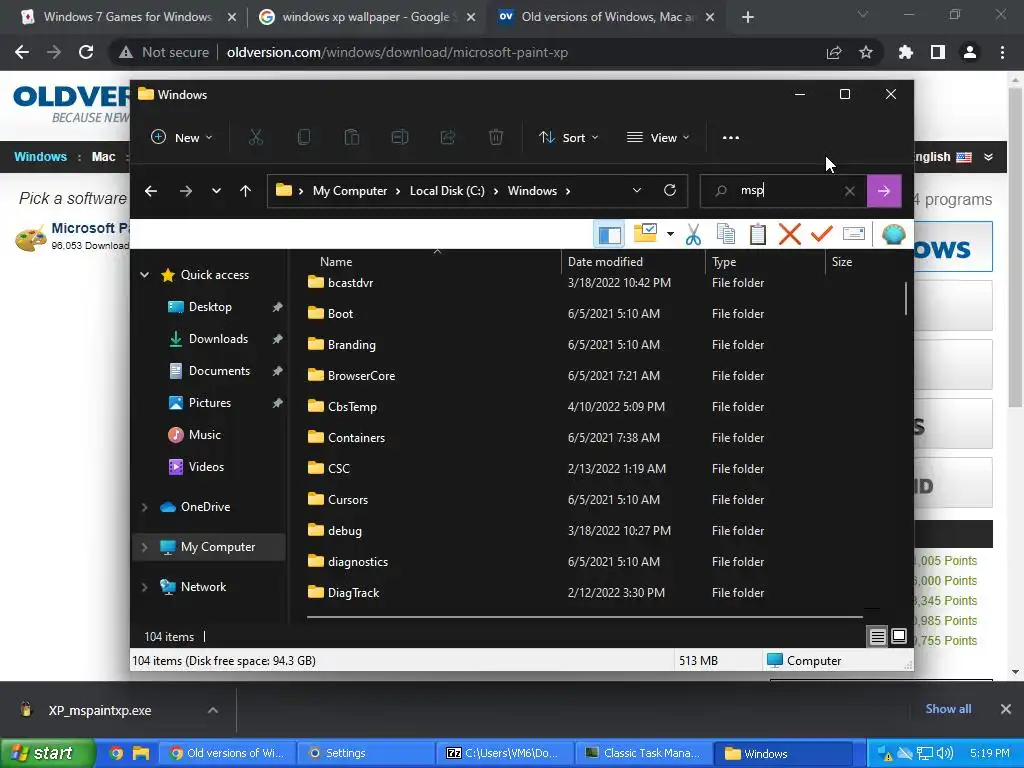Open the New dropdown in Explorer
Screen dimensions: 1024x768
pos(182,138)
